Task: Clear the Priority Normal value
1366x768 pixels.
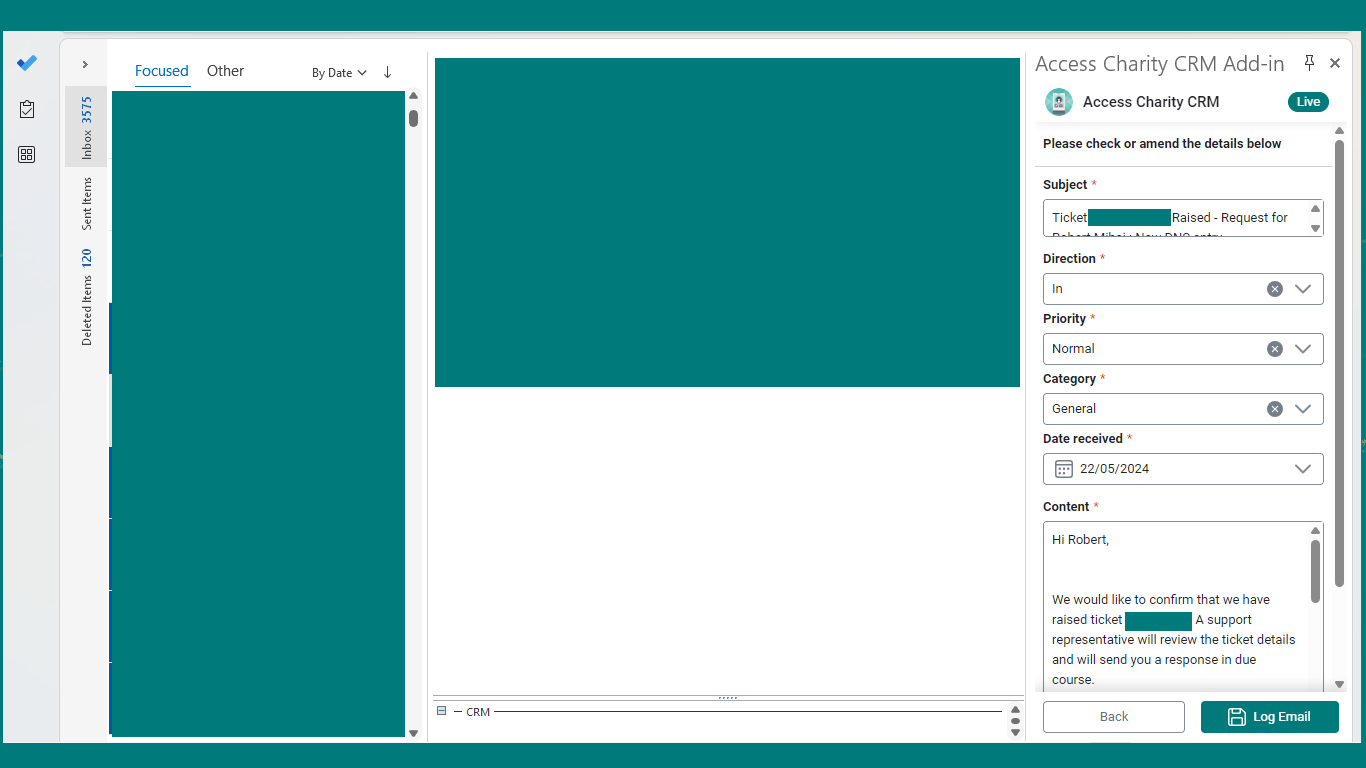Action: pyautogui.click(x=1275, y=349)
